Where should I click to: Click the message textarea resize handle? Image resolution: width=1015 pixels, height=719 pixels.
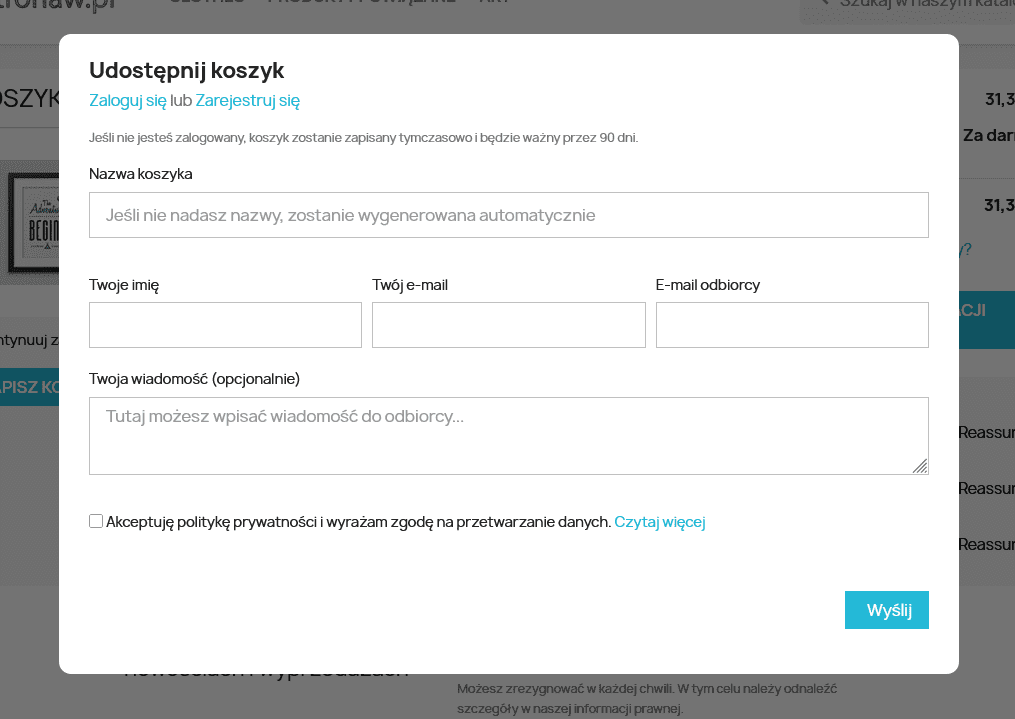(x=920, y=466)
